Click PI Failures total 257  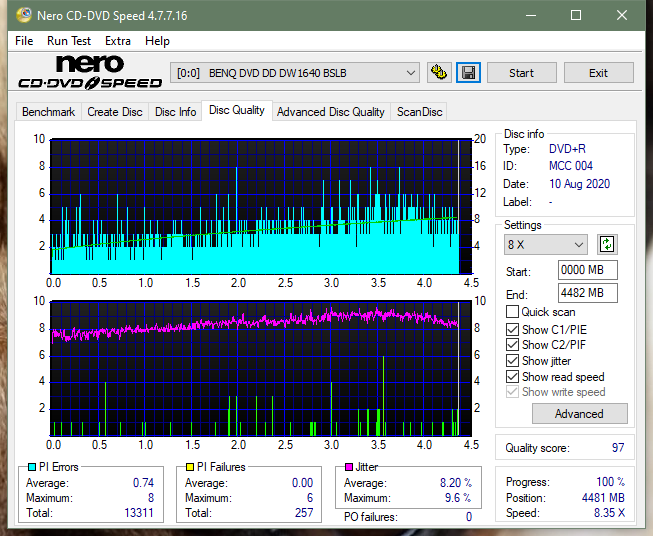pos(304,513)
